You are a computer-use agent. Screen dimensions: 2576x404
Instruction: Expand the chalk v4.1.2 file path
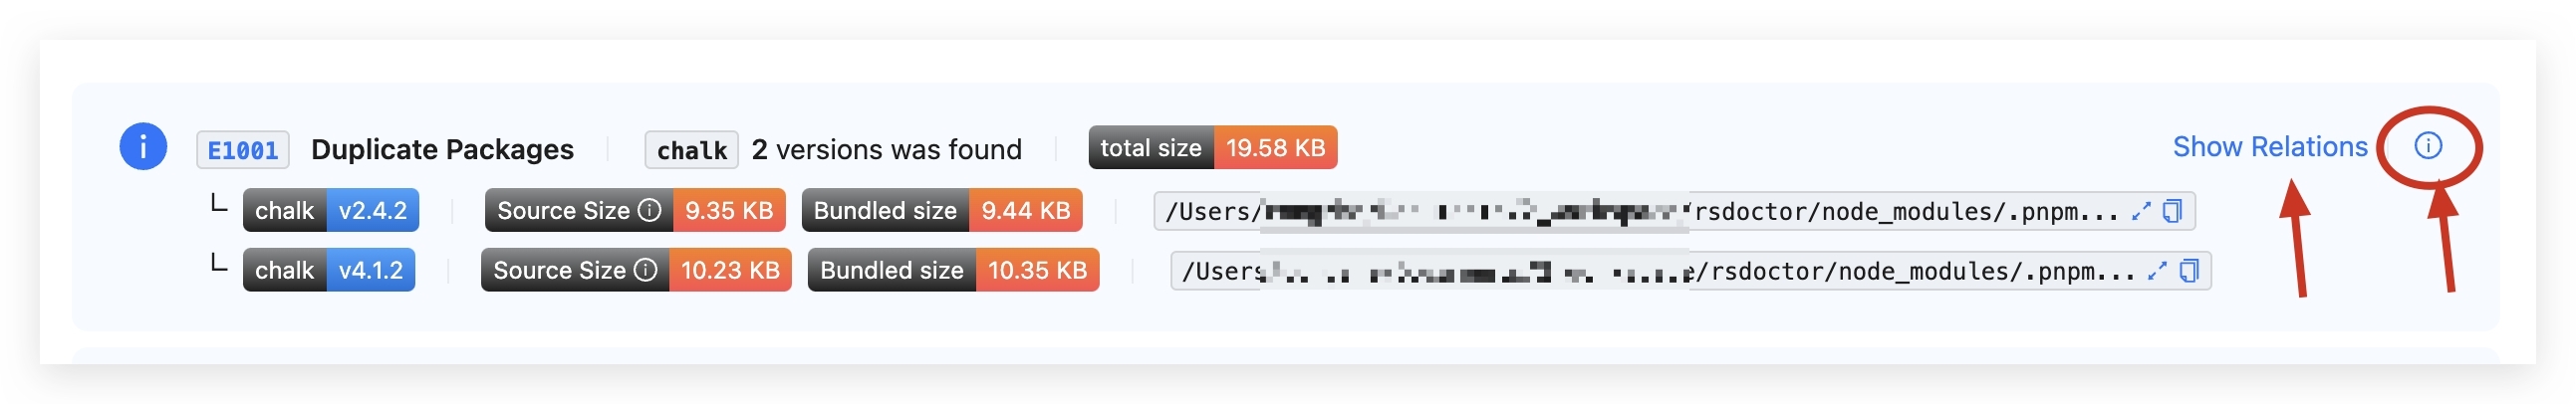[x=2157, y=271]
